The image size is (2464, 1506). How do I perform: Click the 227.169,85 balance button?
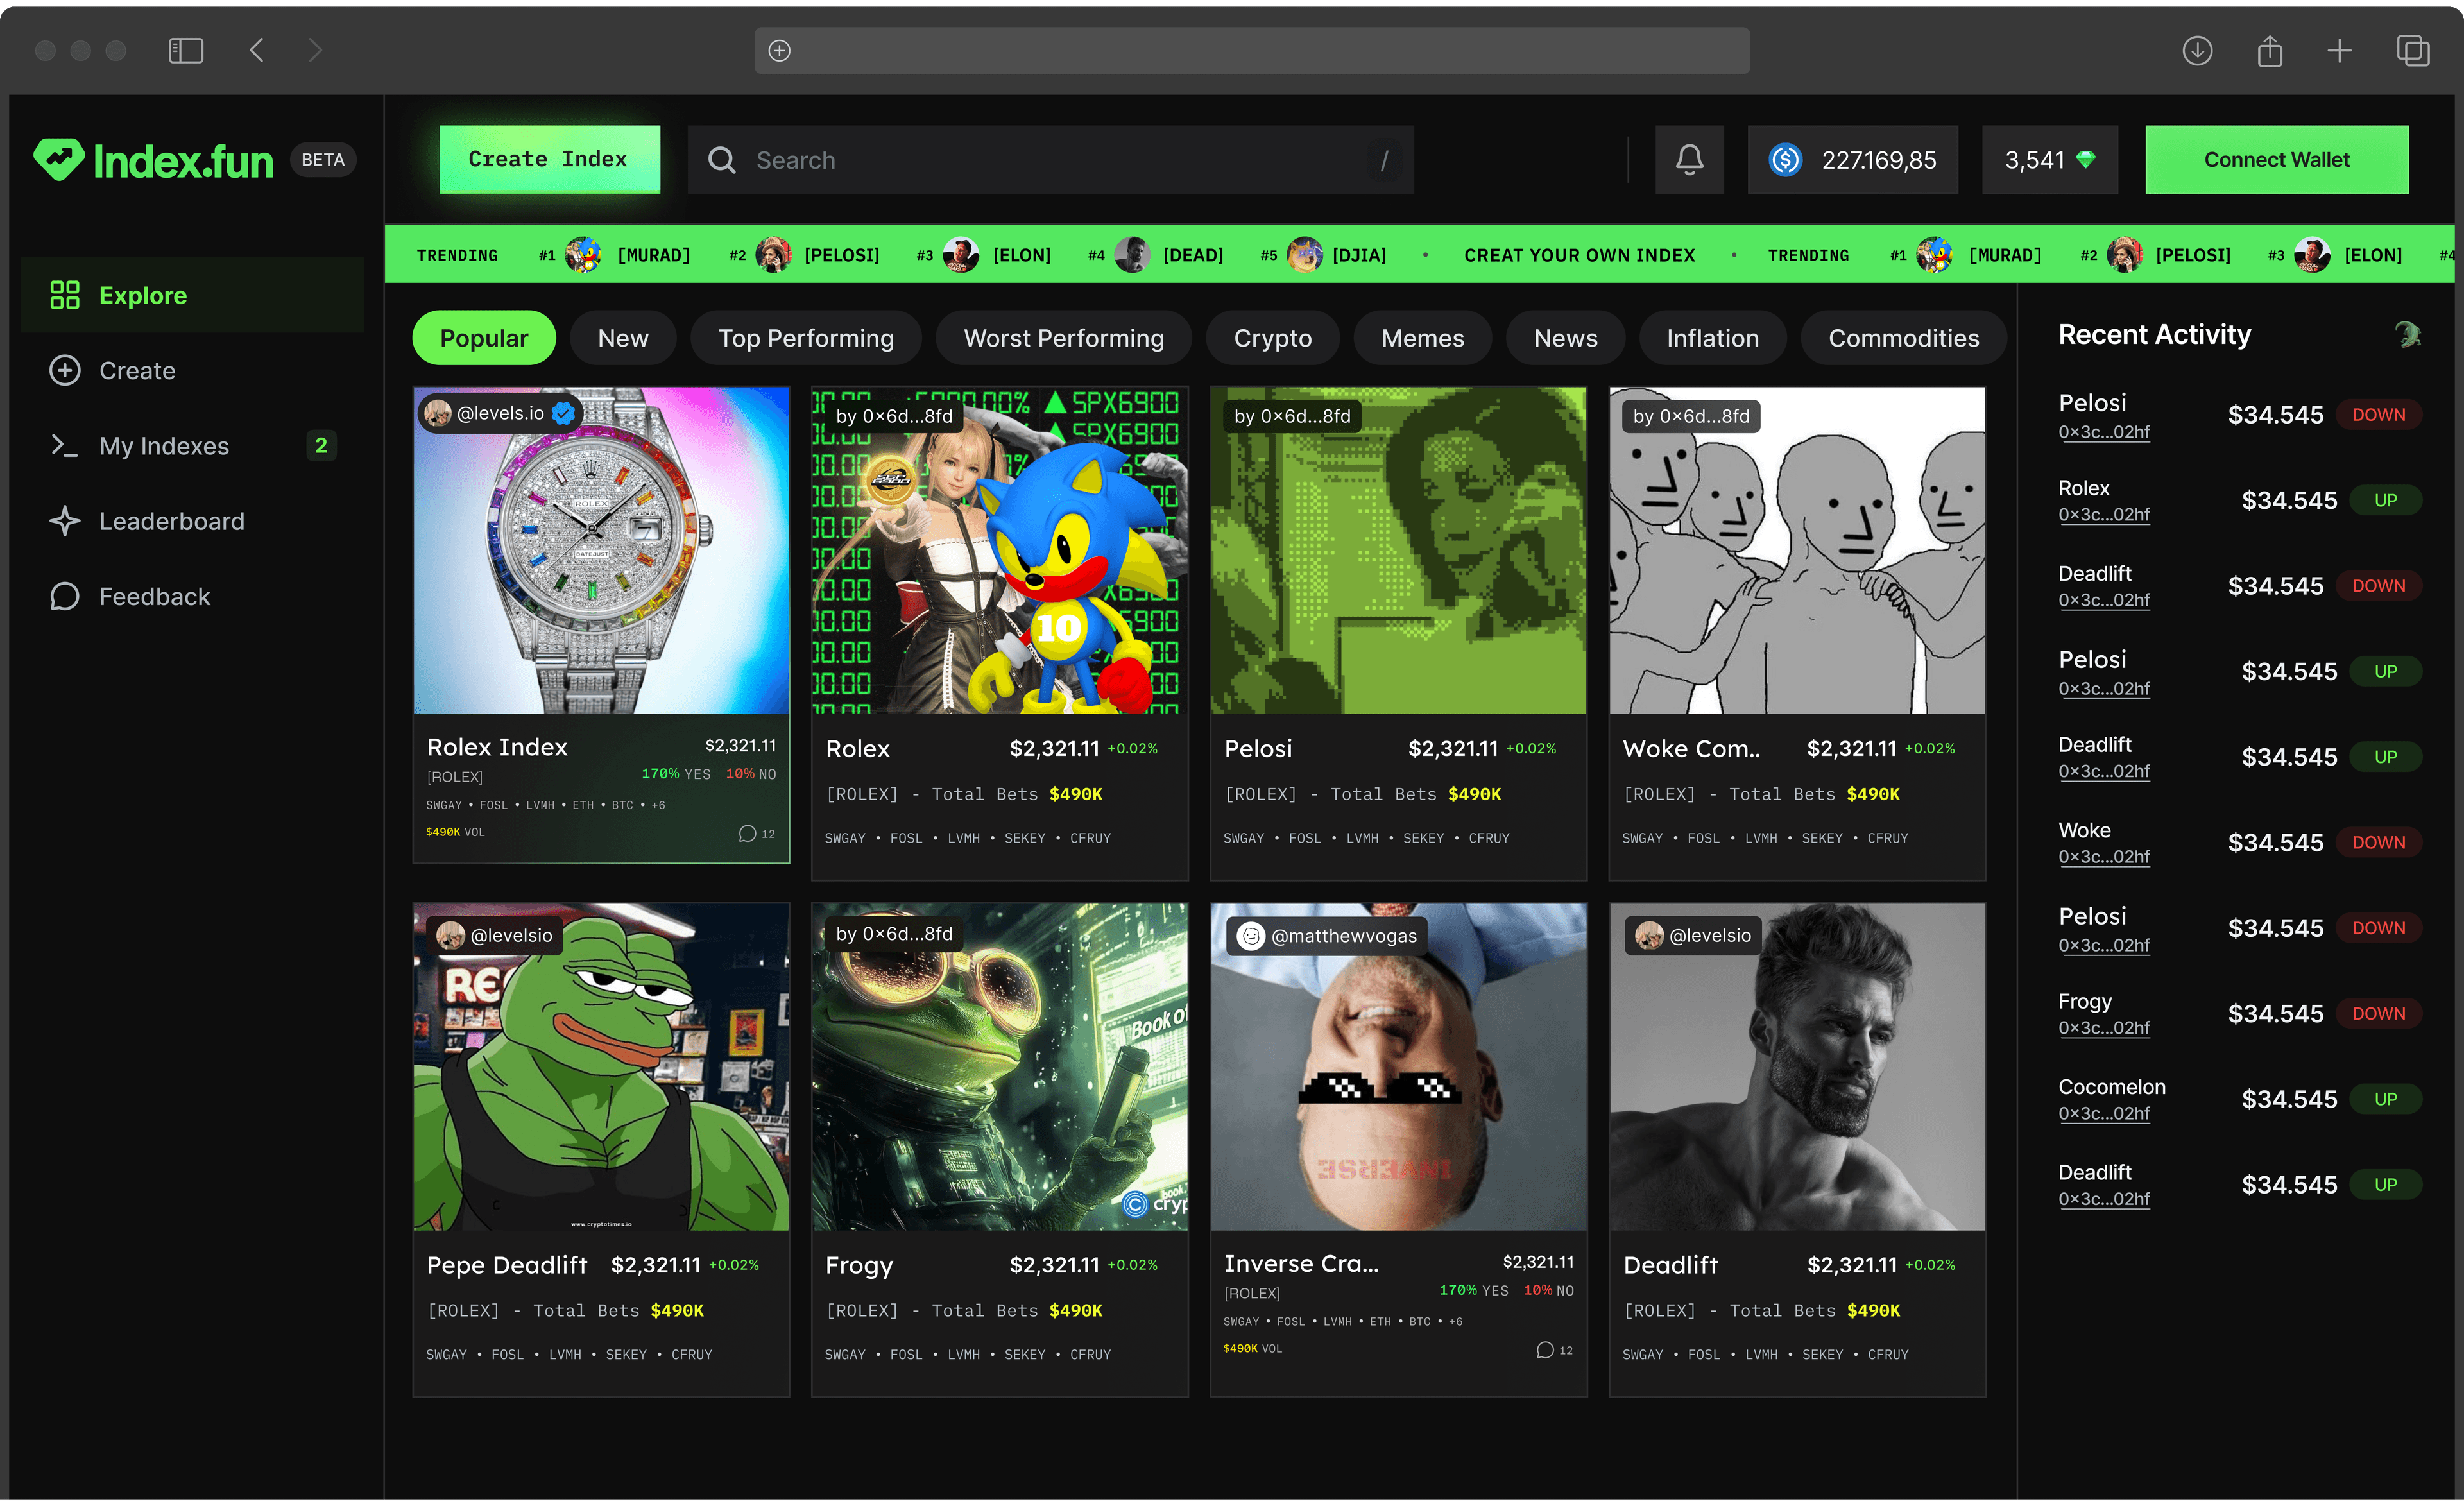1853,160
